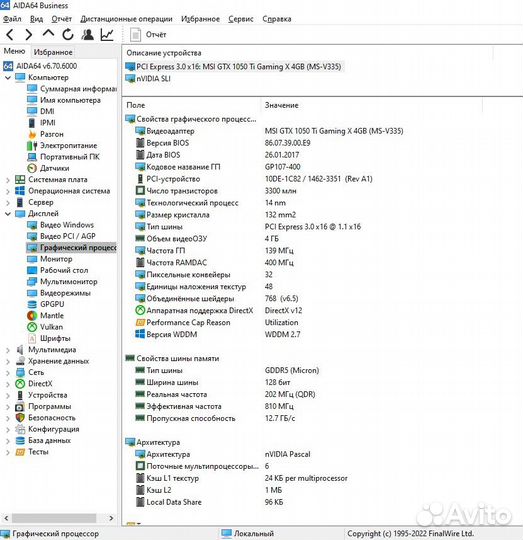
Task: Open the Сервис menu
Action: pos(241,19)
